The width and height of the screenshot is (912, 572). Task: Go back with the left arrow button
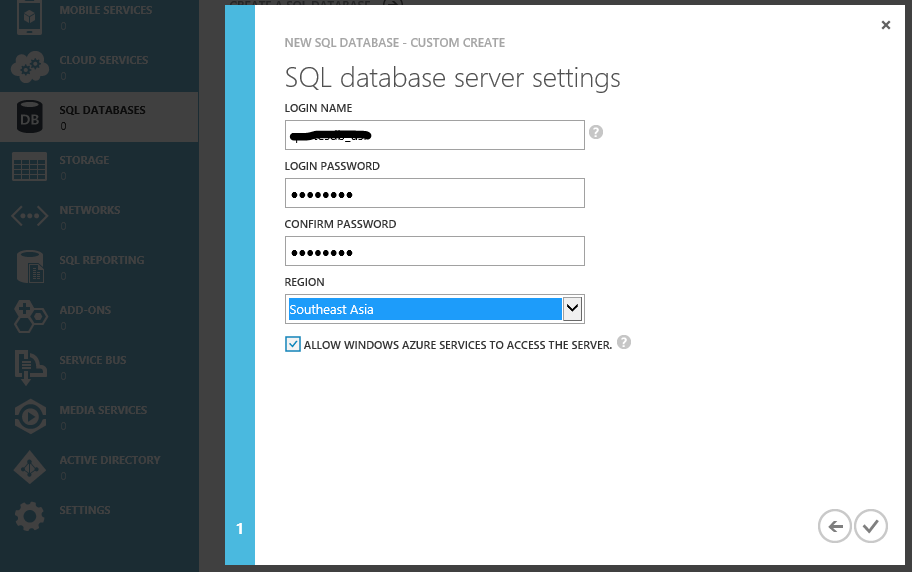(835, 526)
